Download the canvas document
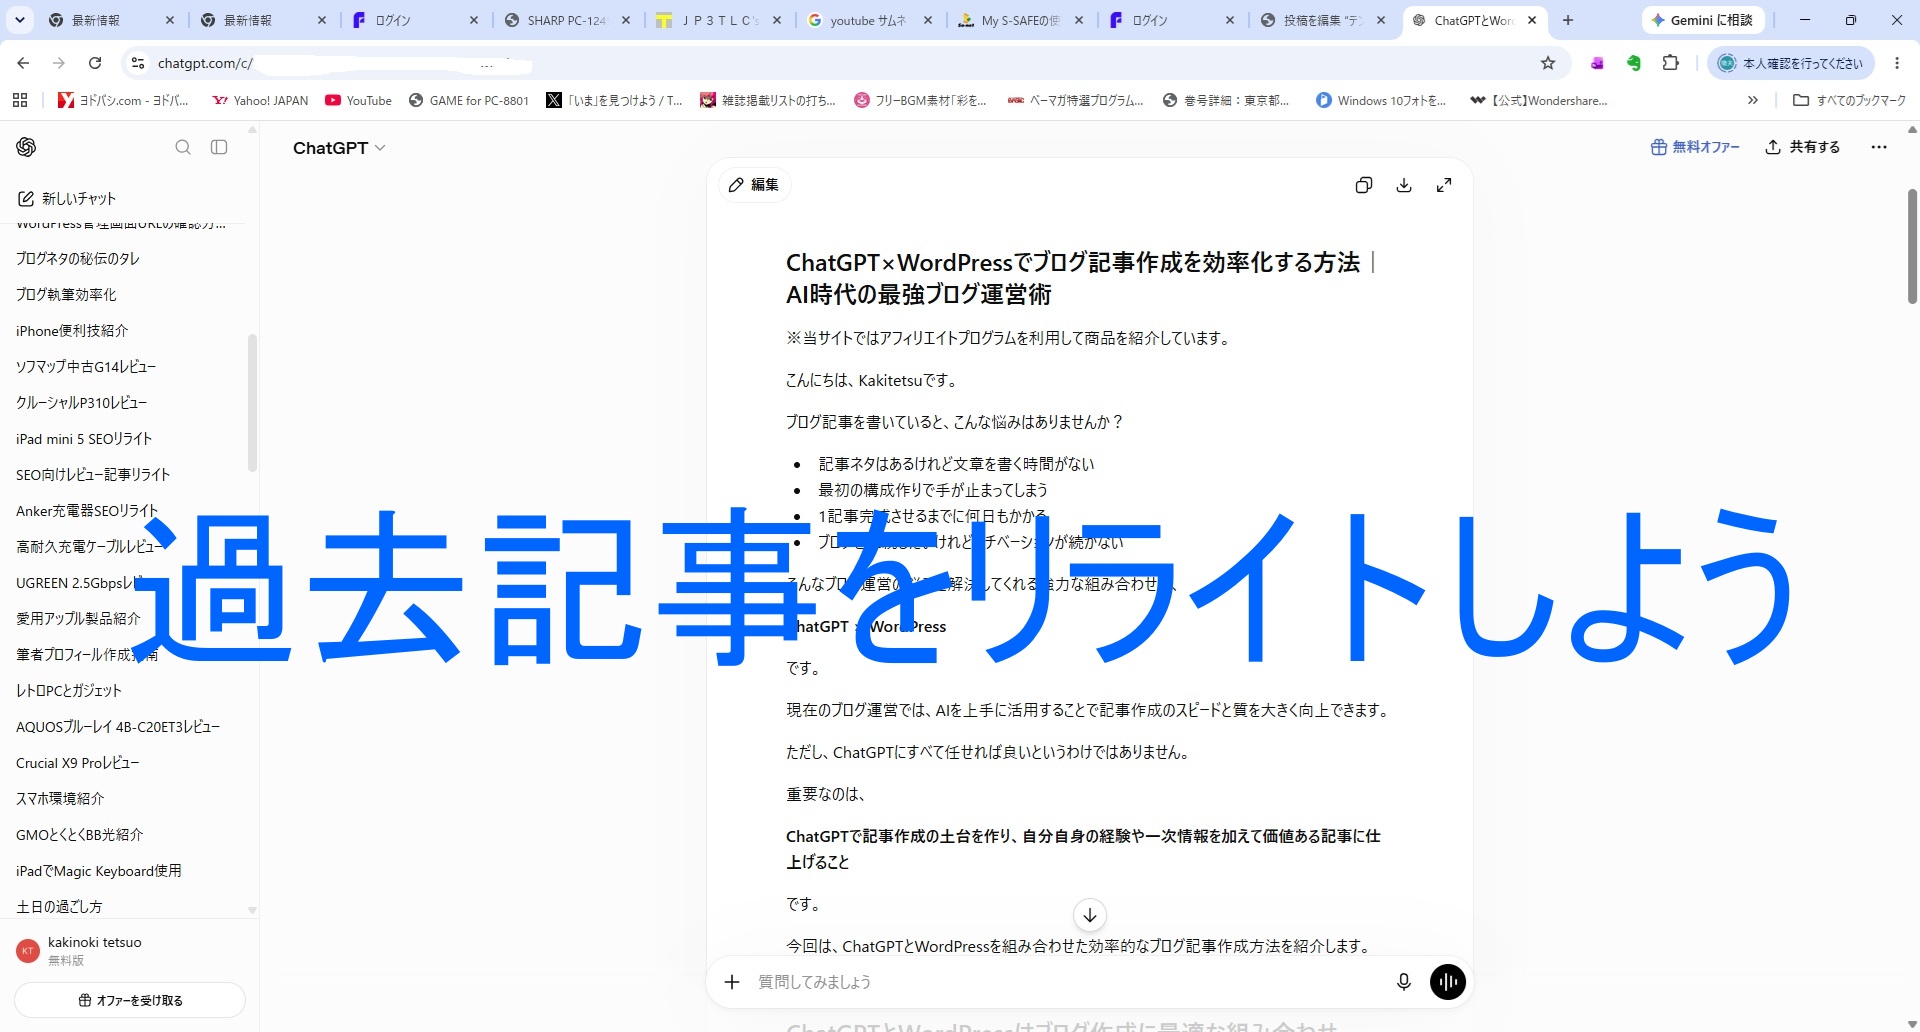This screenshot has height=1032, width=1920. (1404, 185)
